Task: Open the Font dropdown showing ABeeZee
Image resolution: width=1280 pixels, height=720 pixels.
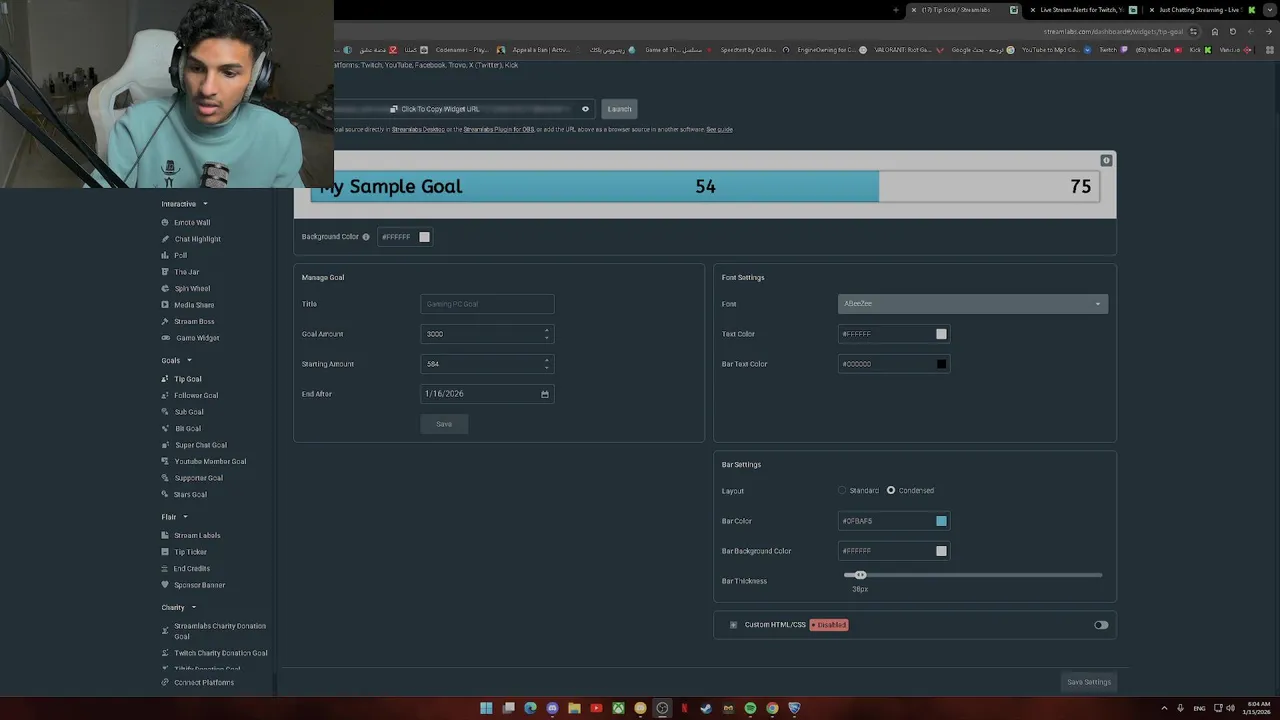Action: (973, 304)
